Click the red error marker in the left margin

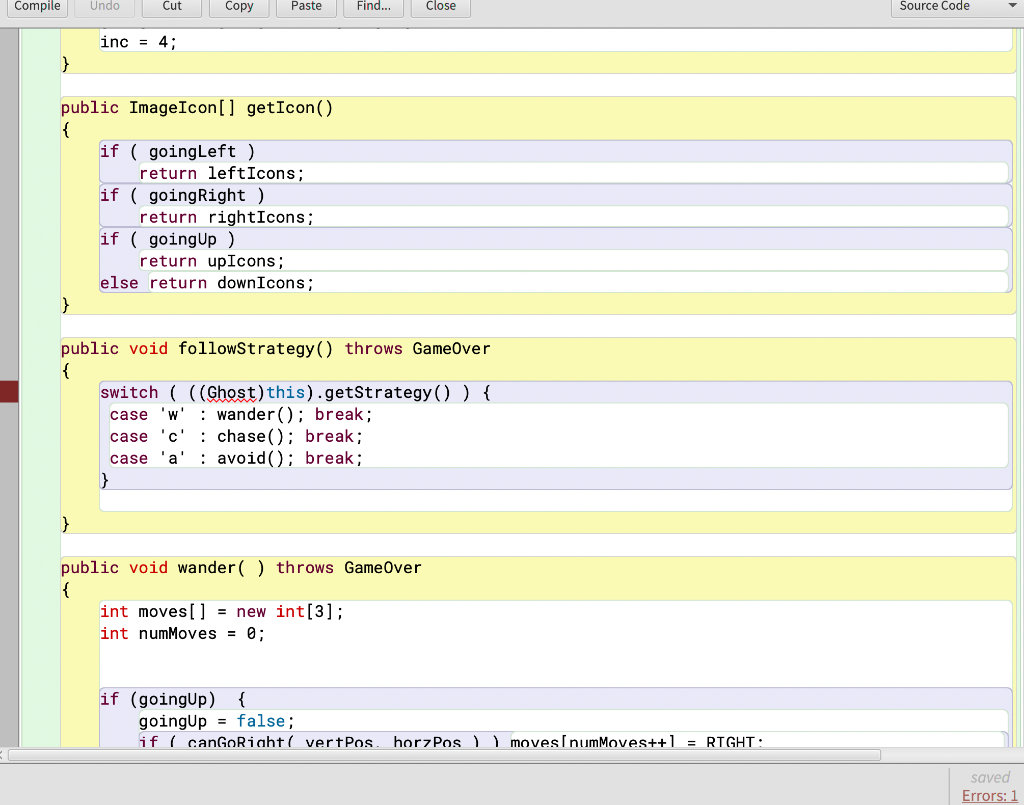click(9, 392)
